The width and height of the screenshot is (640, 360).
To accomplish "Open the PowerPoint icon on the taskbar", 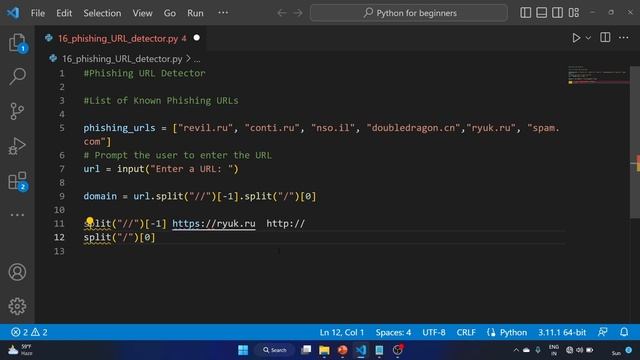I will point(342,350).
